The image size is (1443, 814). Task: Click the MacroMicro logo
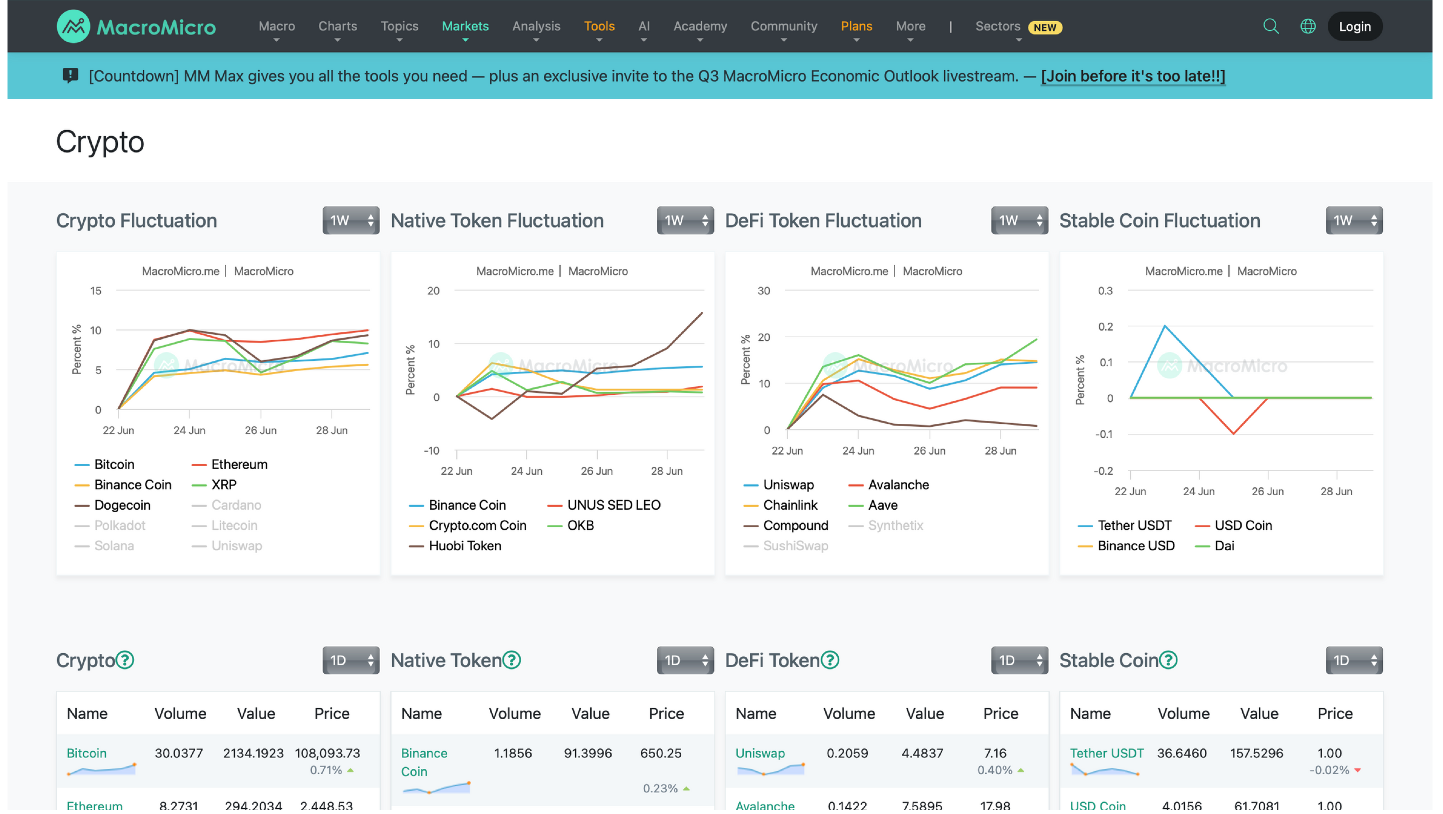point(136,27)
